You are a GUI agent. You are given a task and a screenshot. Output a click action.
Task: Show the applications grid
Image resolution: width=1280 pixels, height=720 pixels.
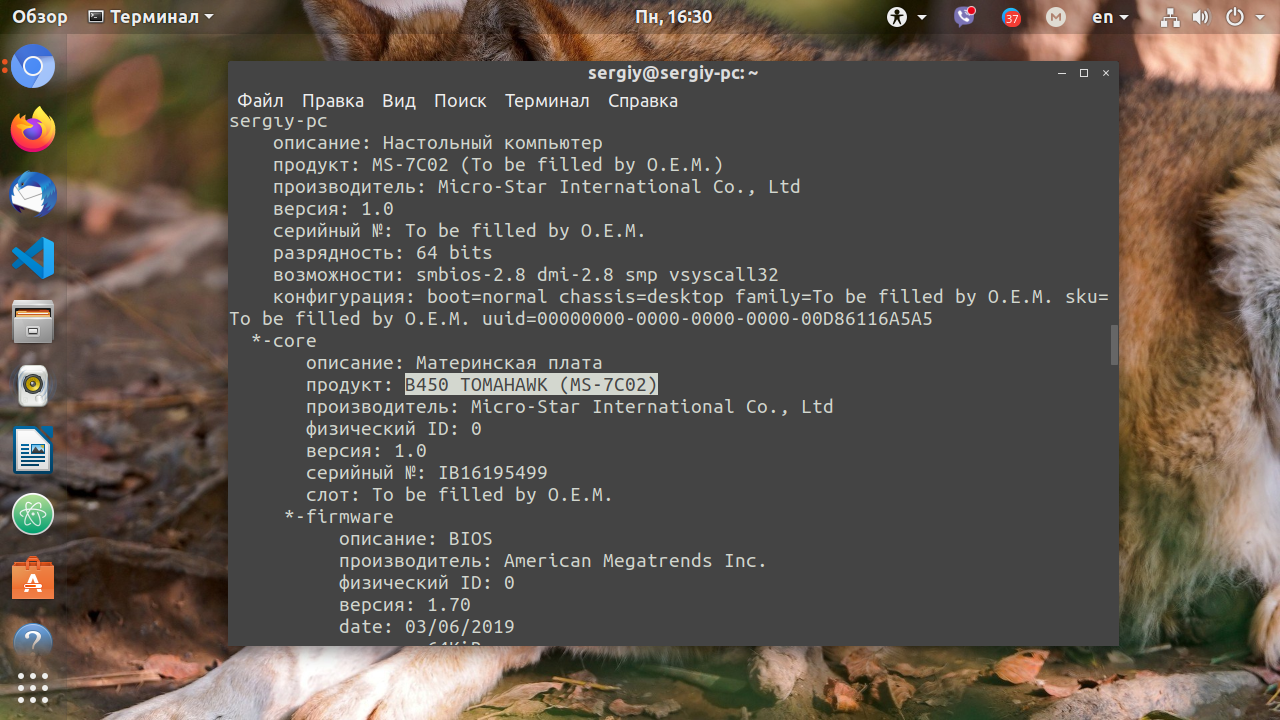point(33,687)
